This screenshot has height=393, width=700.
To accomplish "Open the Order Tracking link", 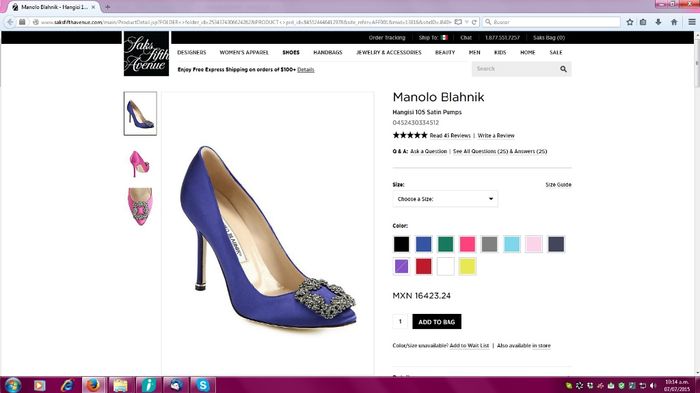I will click(x=387, y=38).
